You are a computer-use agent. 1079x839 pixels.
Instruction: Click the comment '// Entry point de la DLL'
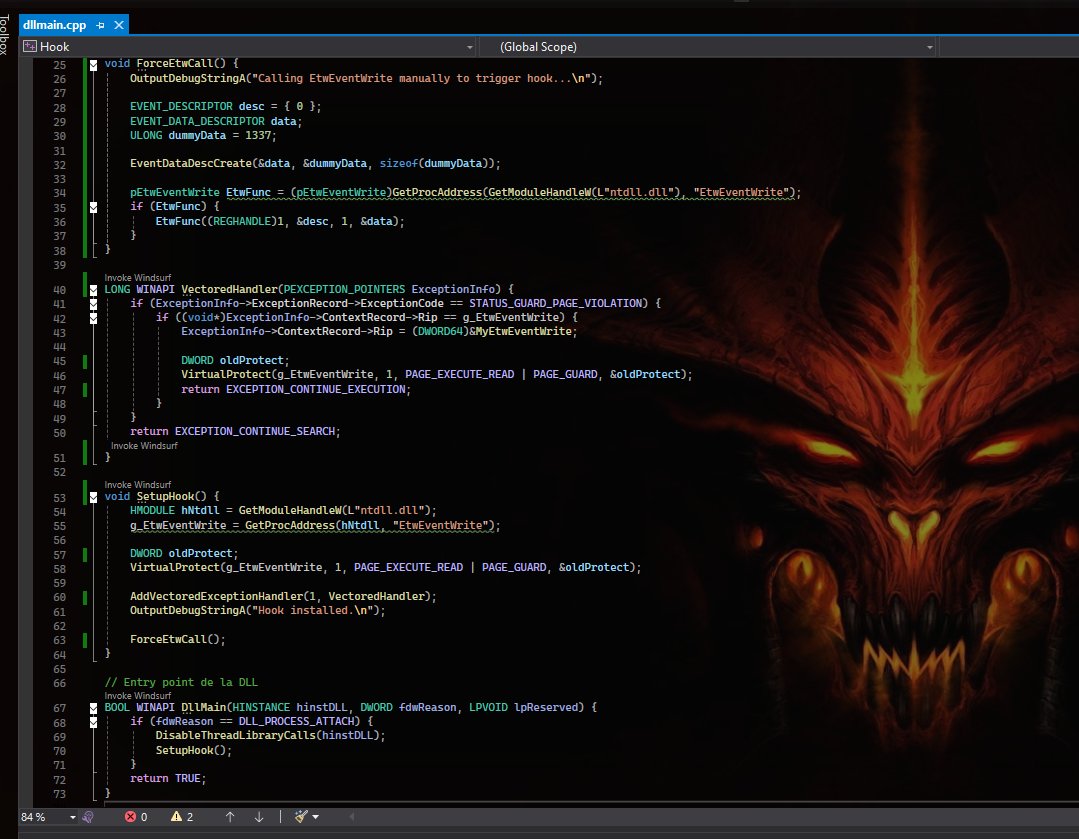click(x=181, y=682)
